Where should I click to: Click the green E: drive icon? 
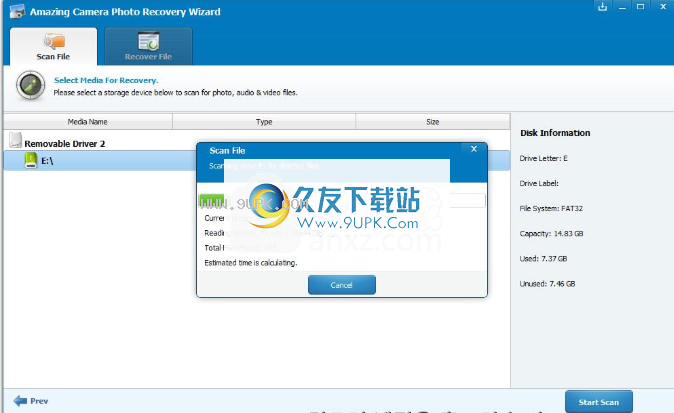tap(31, 160)
